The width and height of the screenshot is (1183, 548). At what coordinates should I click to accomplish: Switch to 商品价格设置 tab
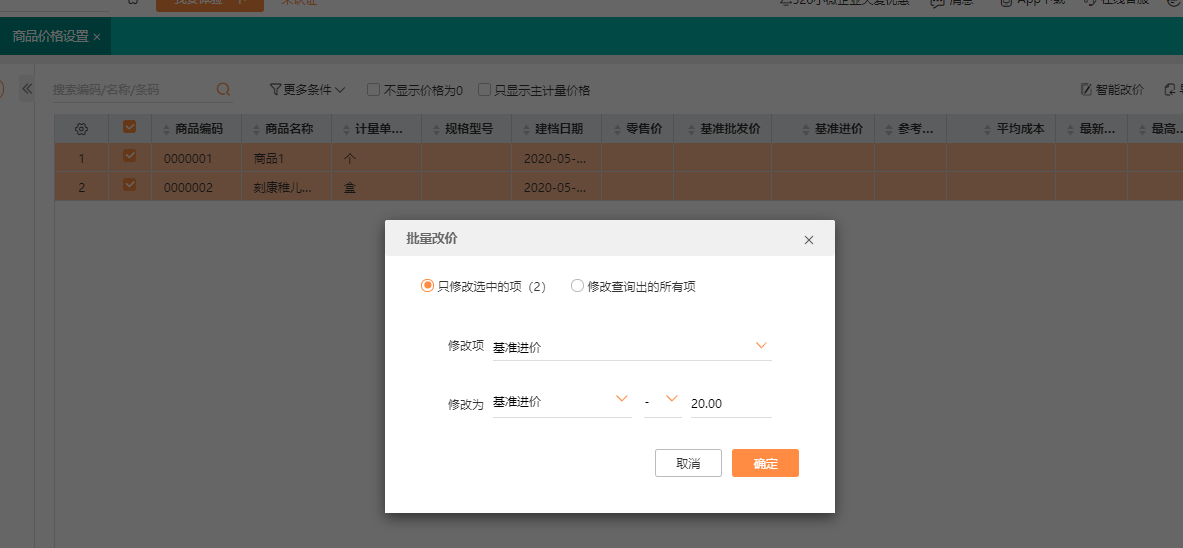coord(51,36)
